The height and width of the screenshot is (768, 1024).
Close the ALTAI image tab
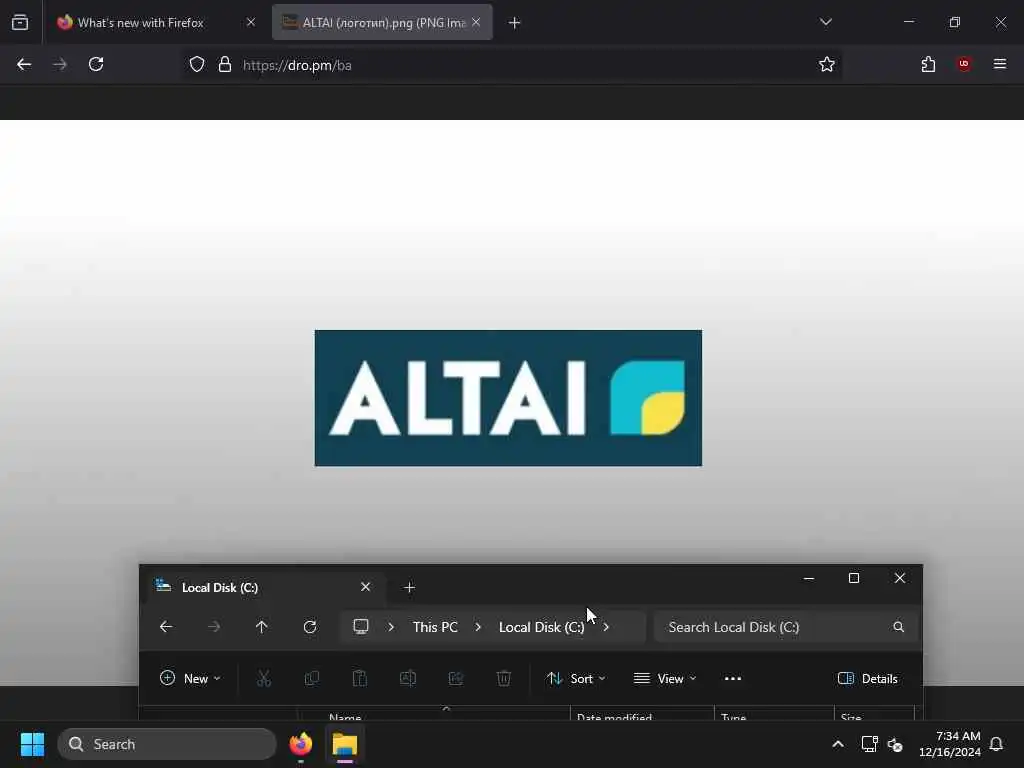tap(476, 22)
